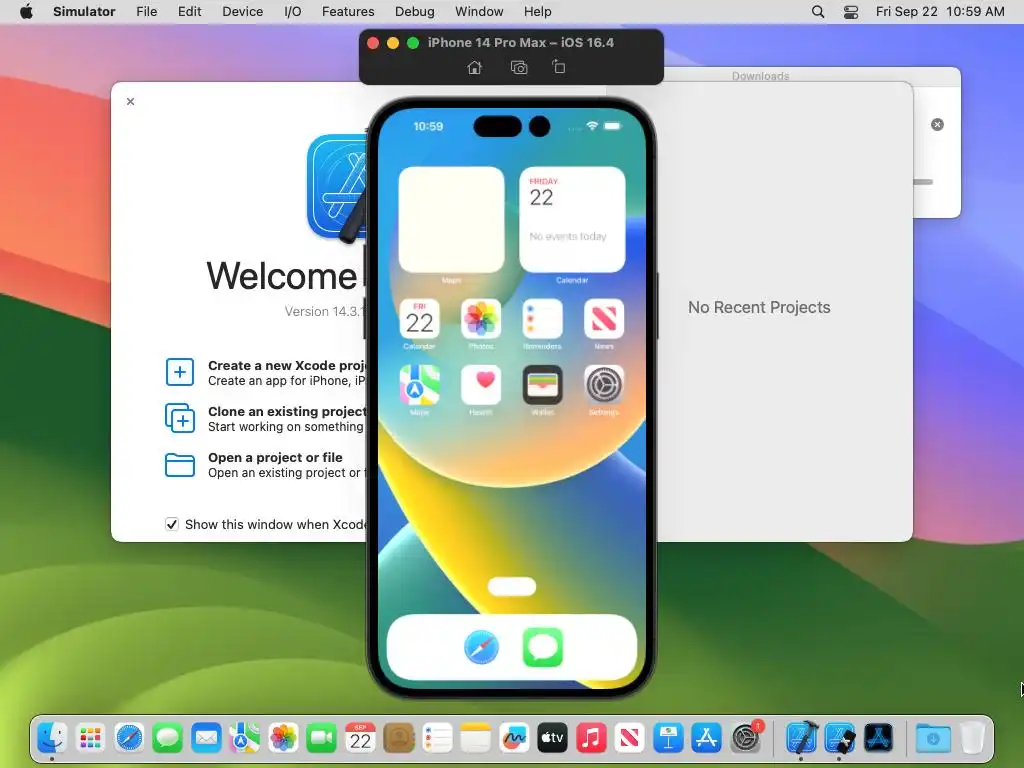Screen dimensions: 1024x768
Task: Open Maps from the Mac Dock
Action: click(x=244, y=738)
